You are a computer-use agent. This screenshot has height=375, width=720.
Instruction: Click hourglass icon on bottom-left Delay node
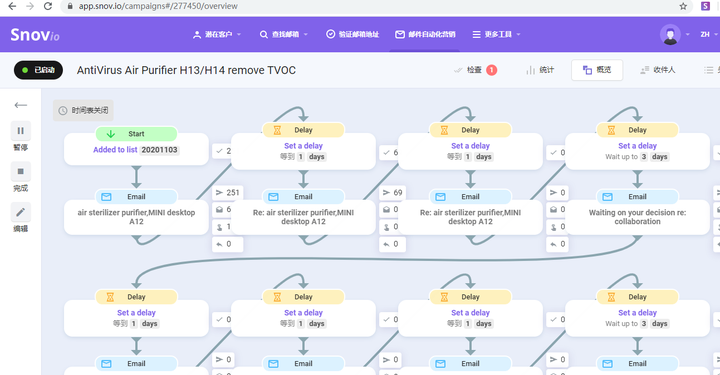pos(110,297)
